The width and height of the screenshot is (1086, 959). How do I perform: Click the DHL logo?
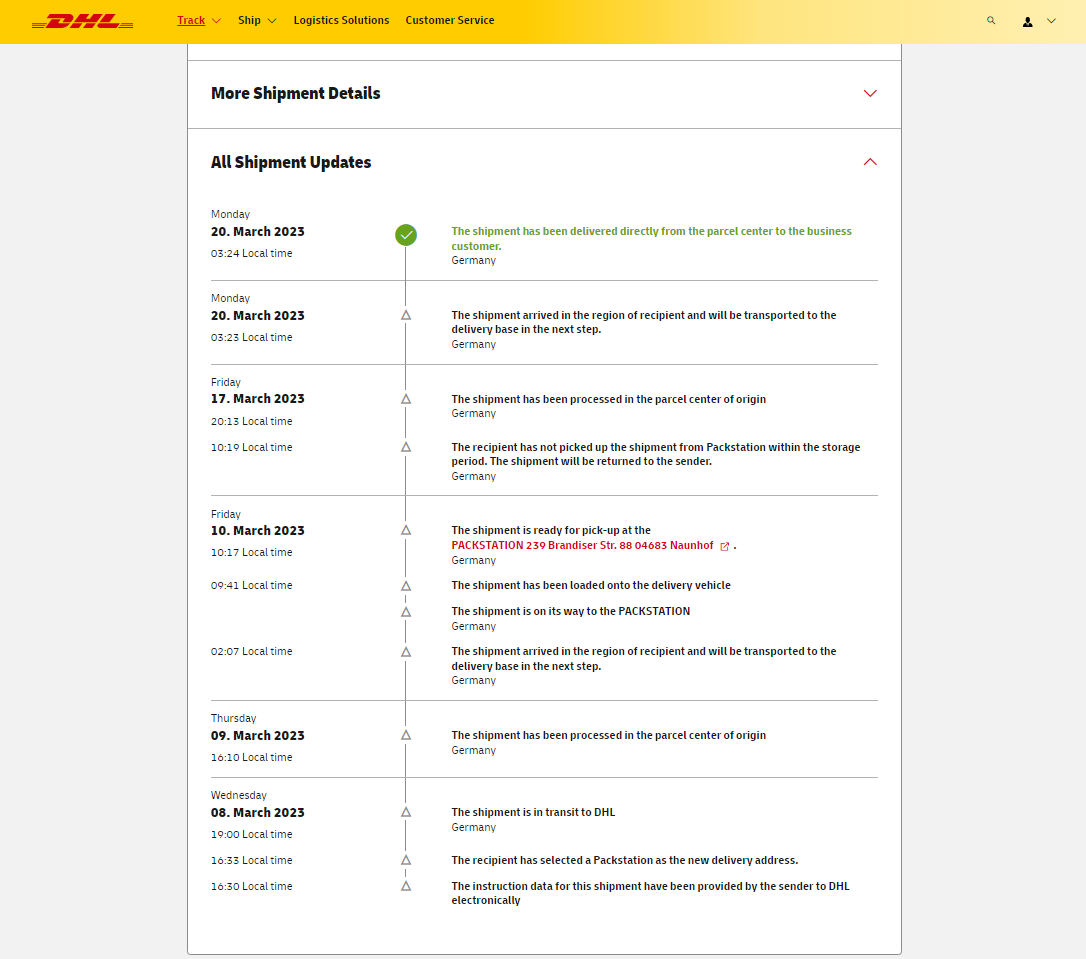tap(82, 21)
